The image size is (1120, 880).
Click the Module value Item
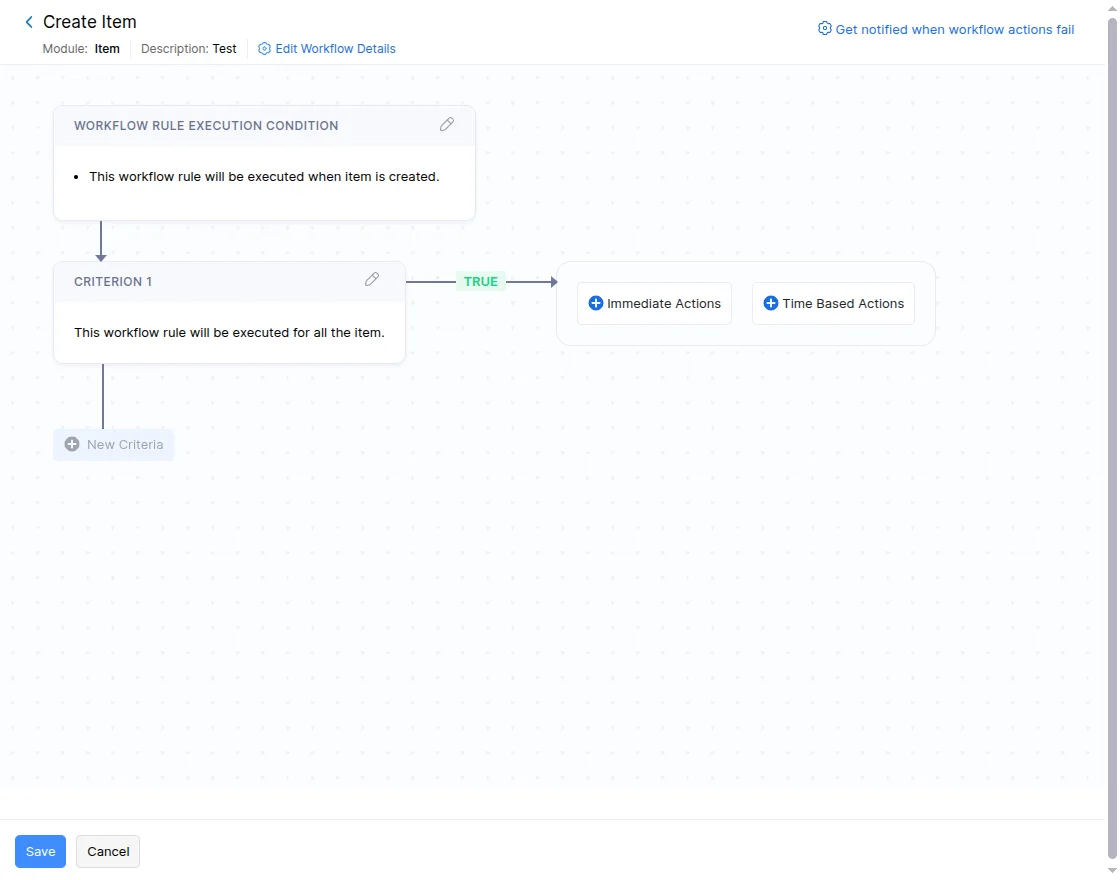click(107, 49)
